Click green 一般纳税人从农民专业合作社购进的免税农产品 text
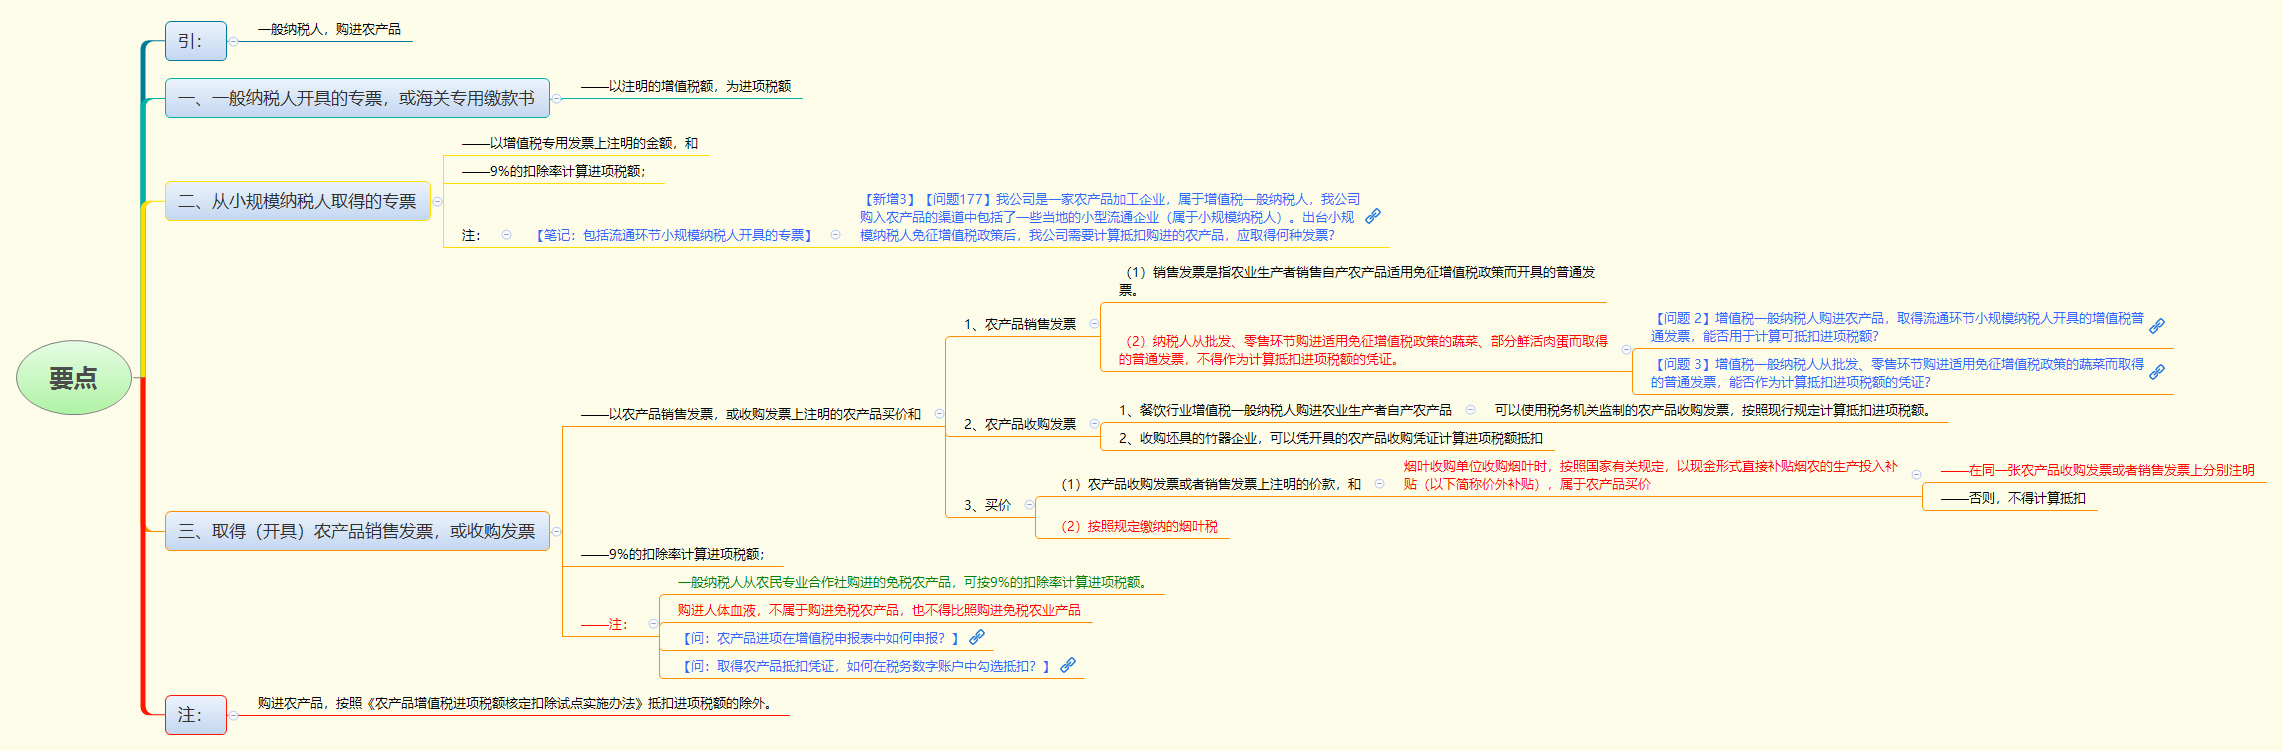Viewport: 2283px width, 751px height. (x=914, y=583)
